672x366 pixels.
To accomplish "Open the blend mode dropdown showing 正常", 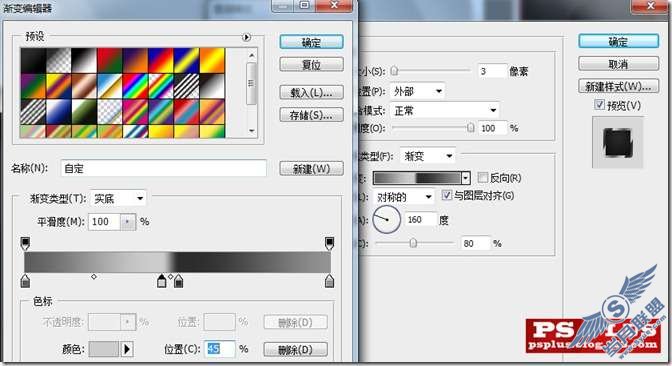I will [x=444, y=111].
